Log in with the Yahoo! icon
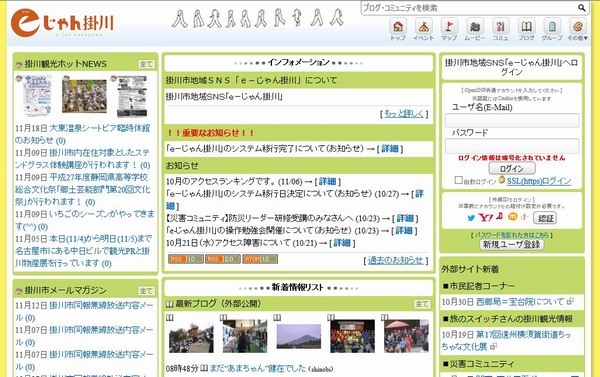The height and width of the screenshot is (377, 600). tap(486, 218)
